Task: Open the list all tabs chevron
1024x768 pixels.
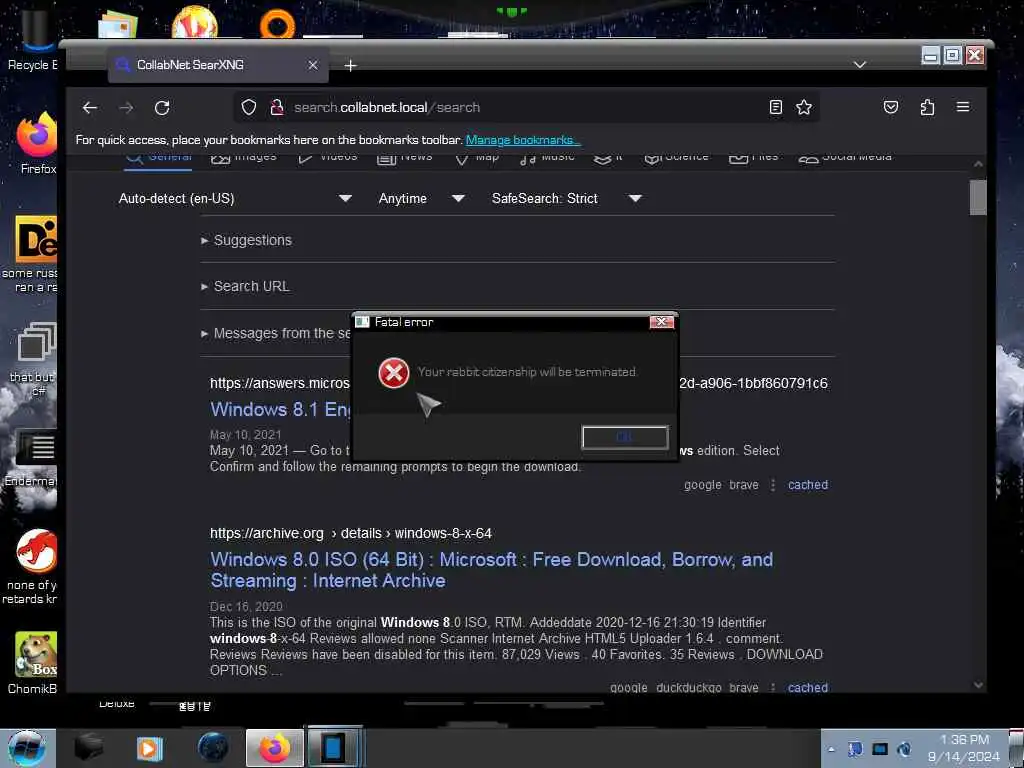Action: pyautogui.click(x=860, y=65)
